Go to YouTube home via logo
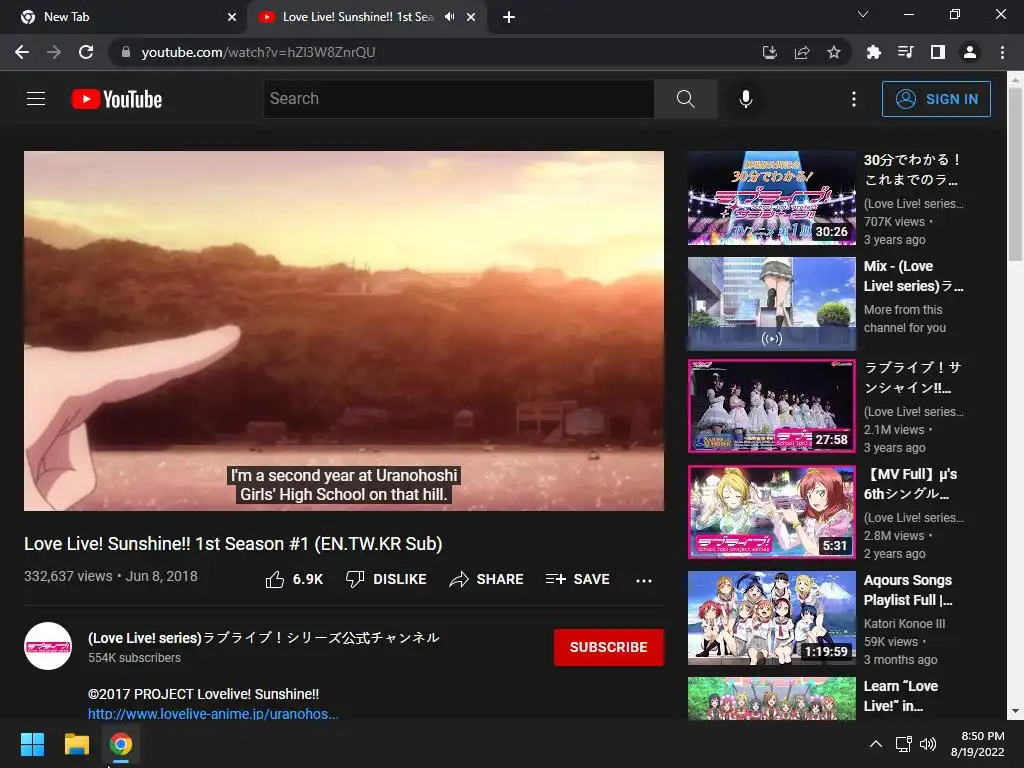Viewport: 1024px width, 768px height. (x=117, y=99)
